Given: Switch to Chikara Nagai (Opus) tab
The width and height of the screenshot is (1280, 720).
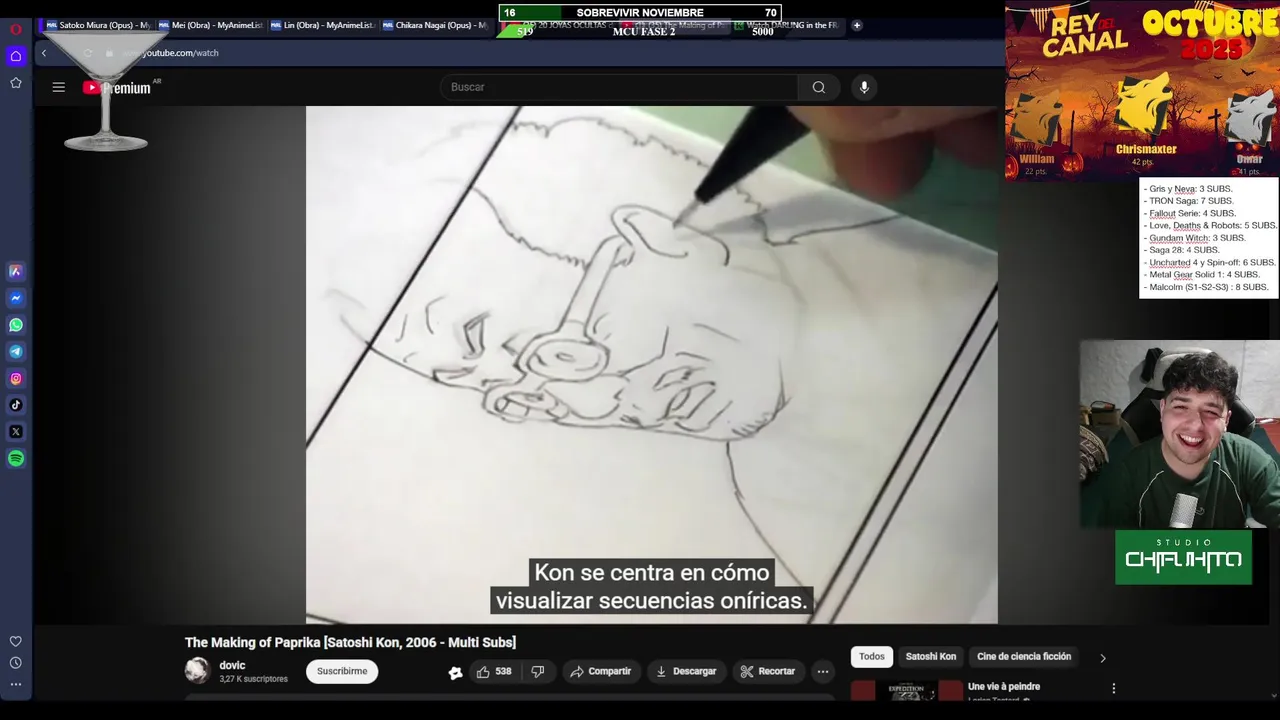Looking at the screenshot, I should click(435, 25).
